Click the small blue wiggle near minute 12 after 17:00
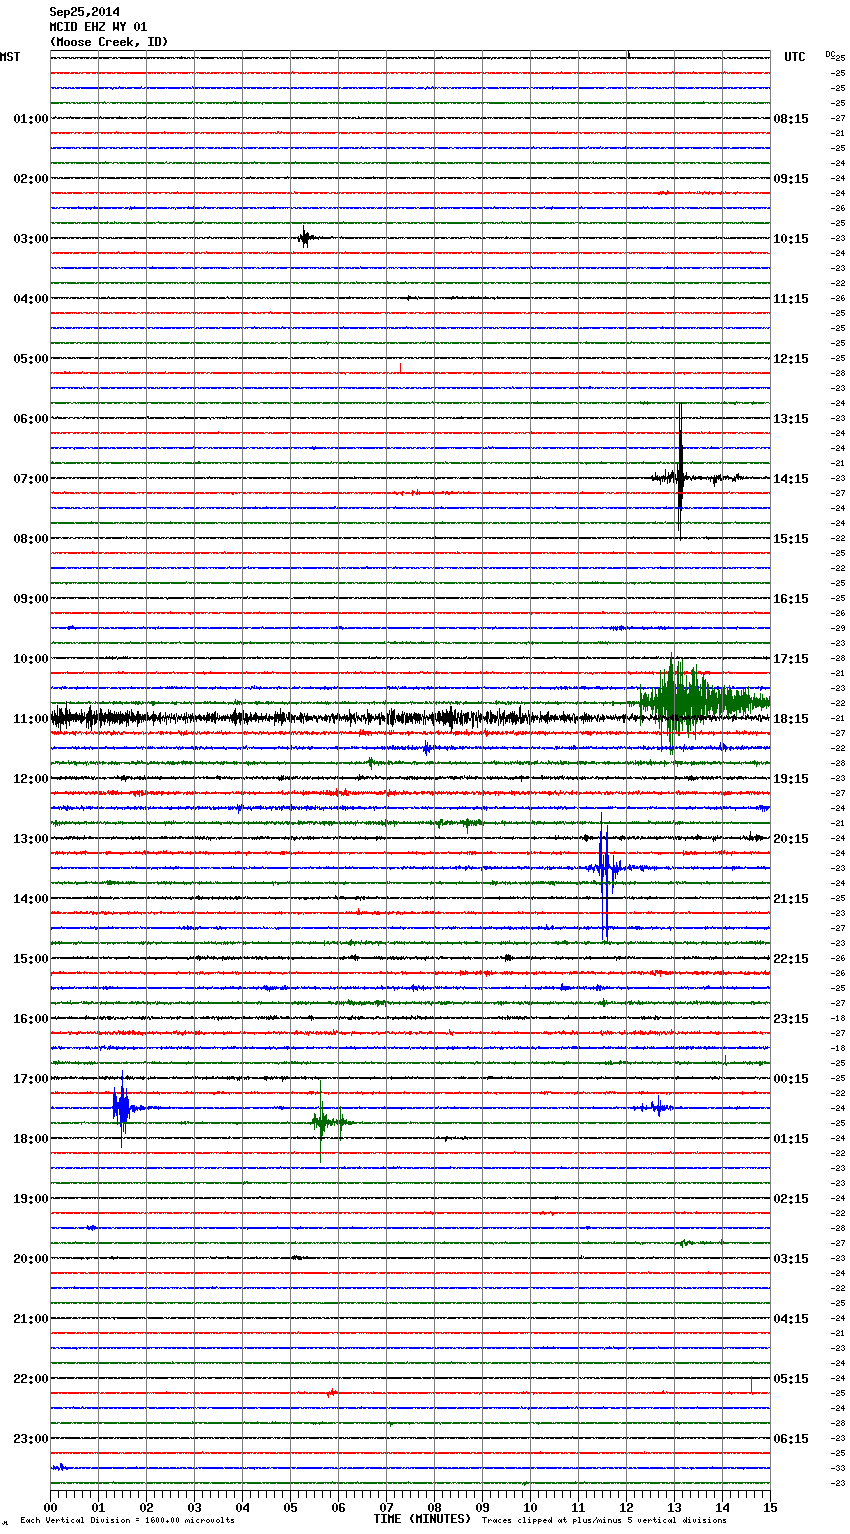This screenshot has width=850, height=1534. point(655,1107)
